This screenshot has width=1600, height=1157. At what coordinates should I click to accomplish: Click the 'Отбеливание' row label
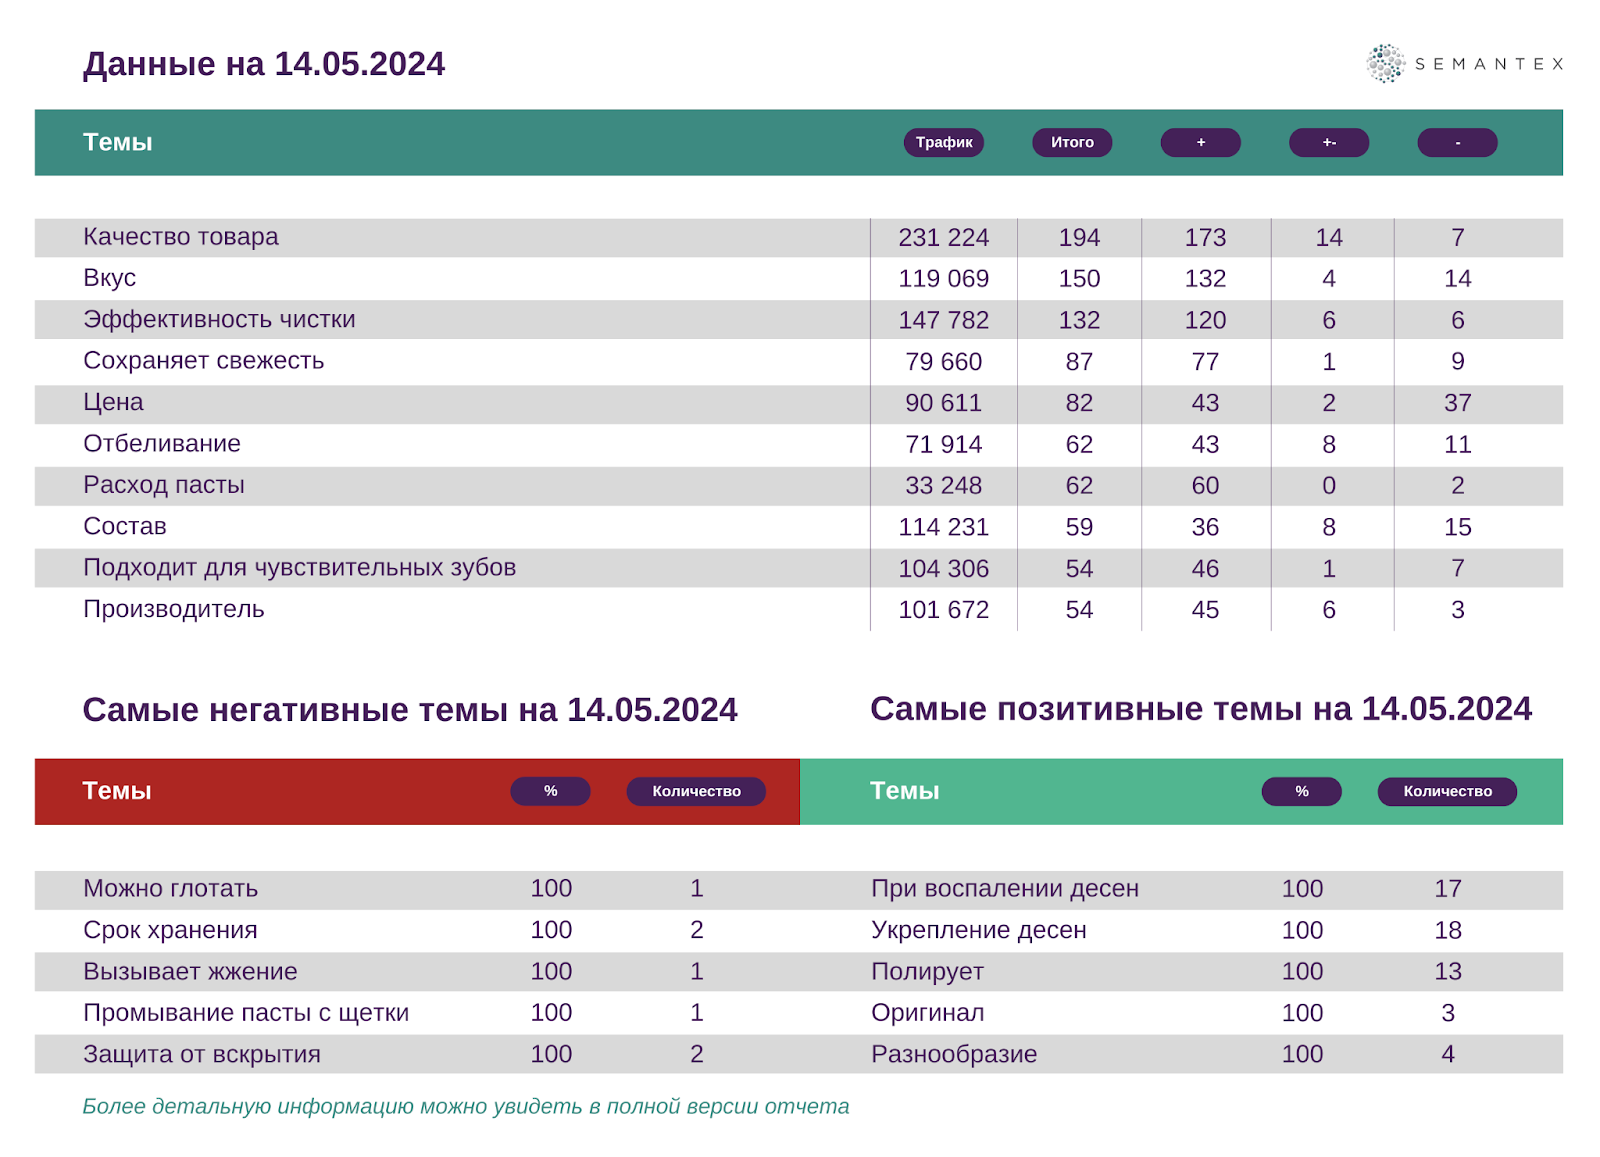162,444
